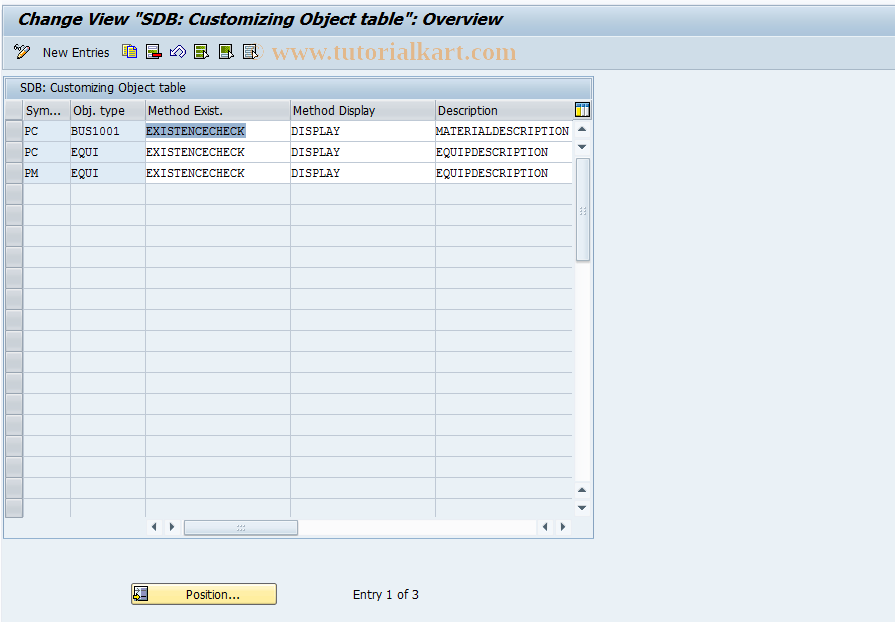
Task: Click the Delete entry icon
Action: click(x=154, y=52)
